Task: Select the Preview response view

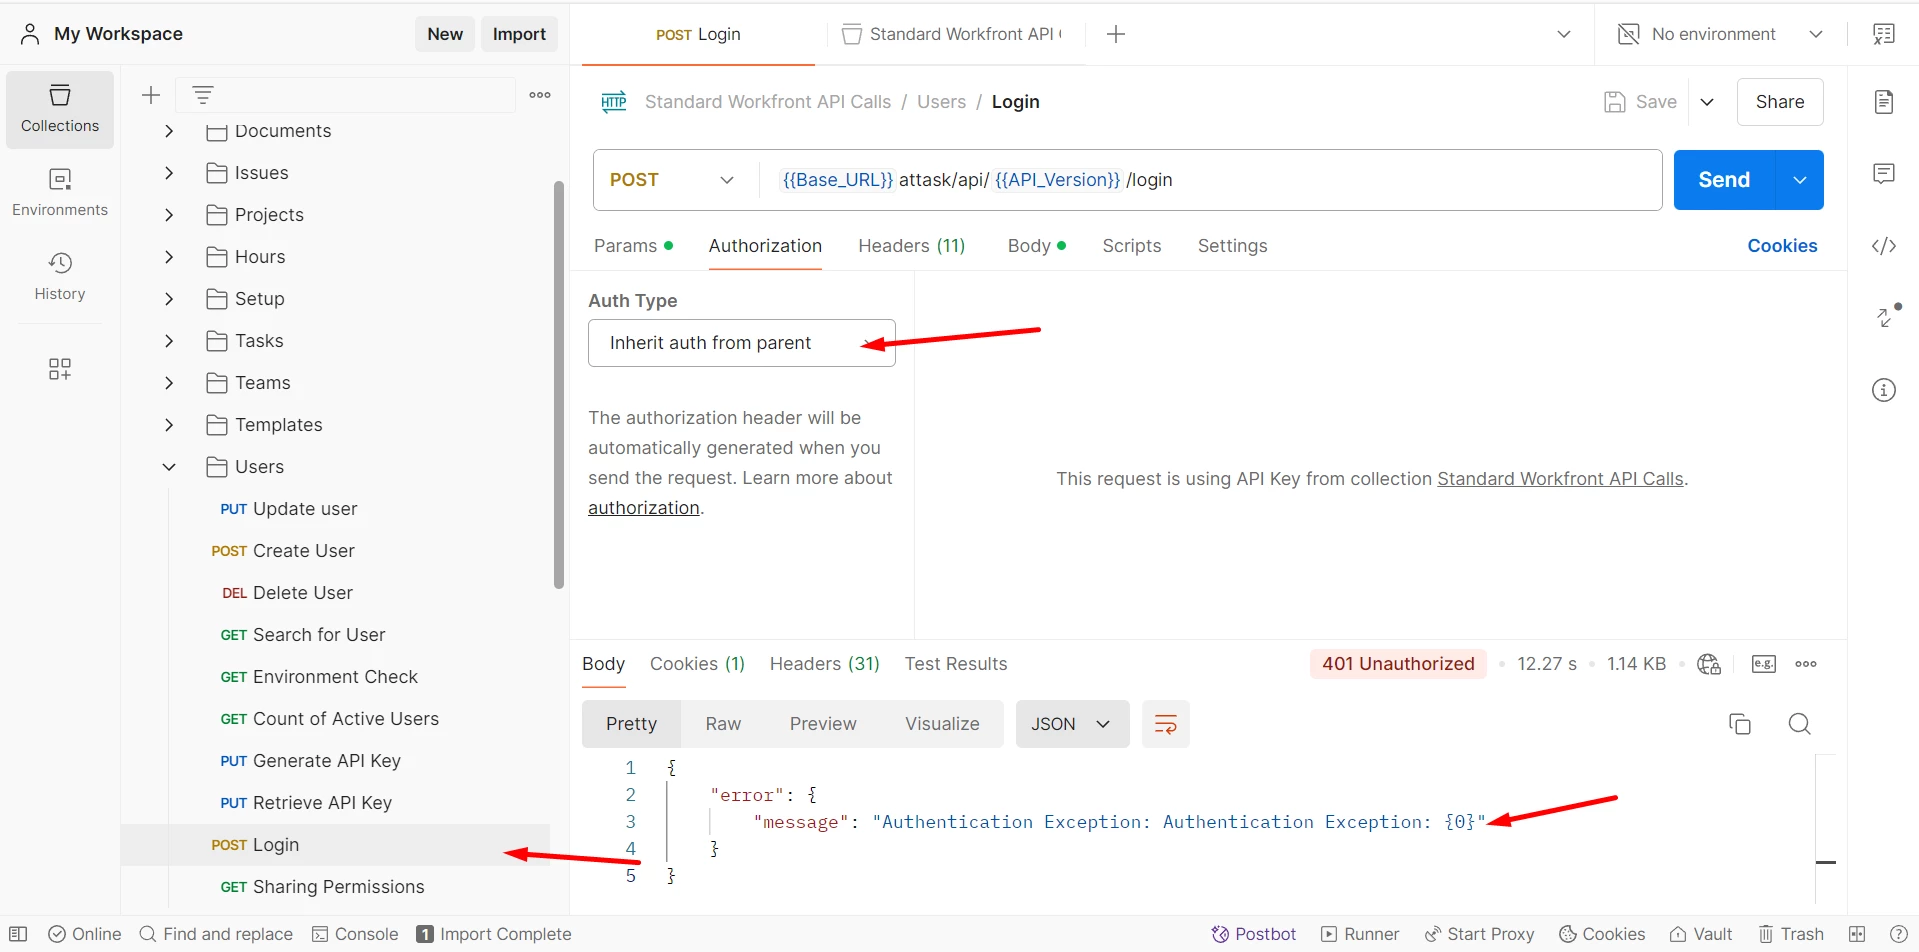Action: [823, 724]
